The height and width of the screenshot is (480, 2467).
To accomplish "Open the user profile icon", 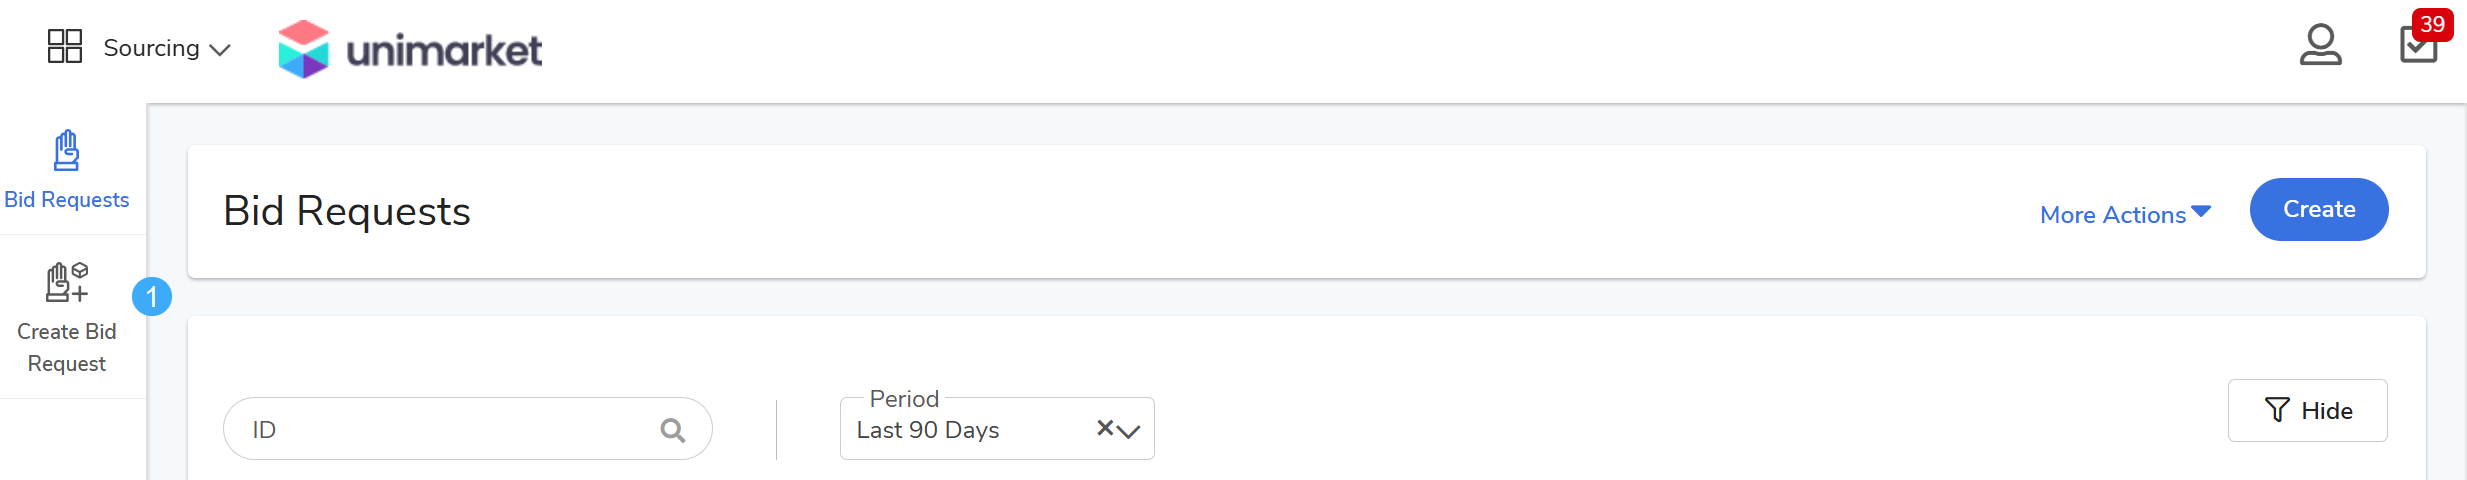I will click(x=2320, y=45).
